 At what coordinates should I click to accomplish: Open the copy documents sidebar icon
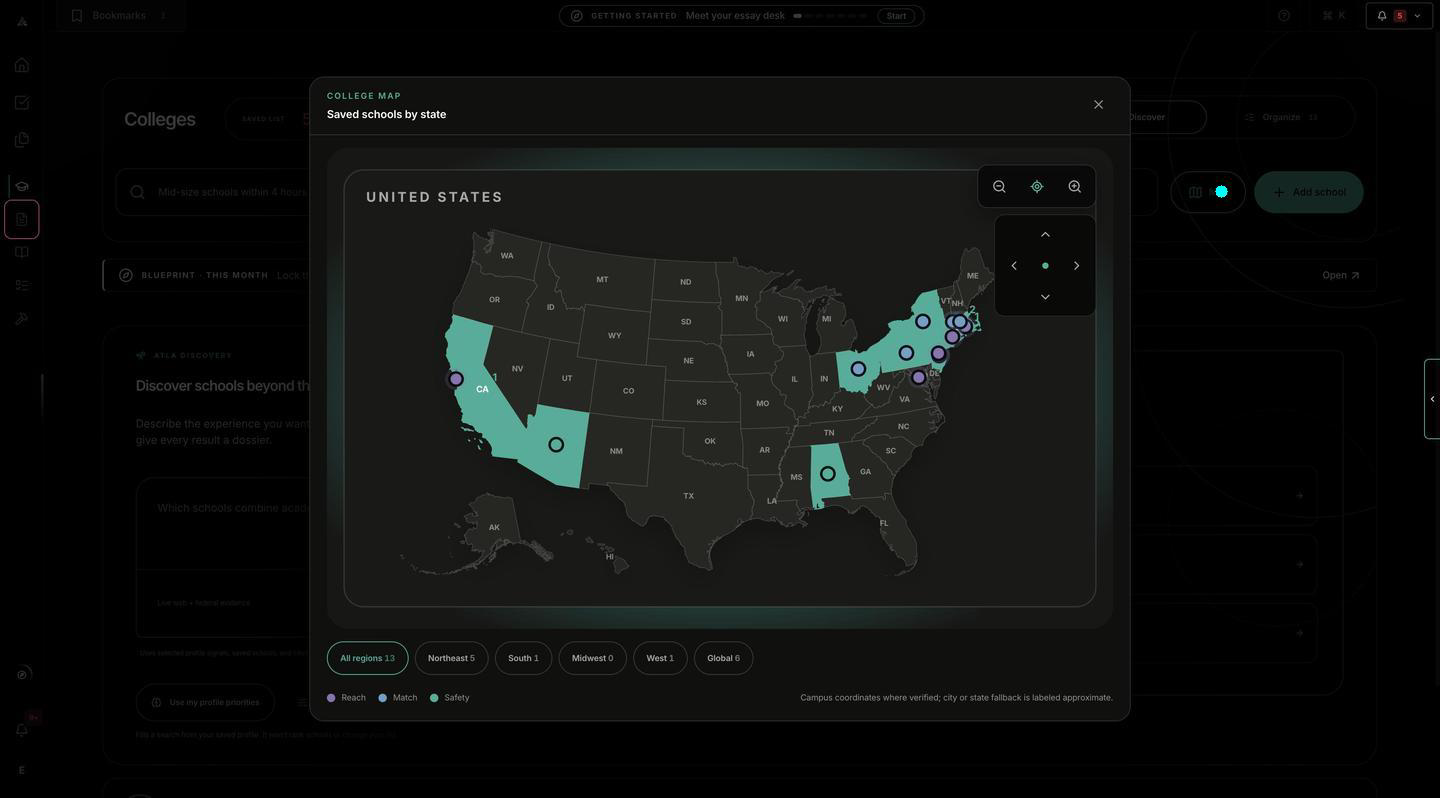(x=22, y=139)
